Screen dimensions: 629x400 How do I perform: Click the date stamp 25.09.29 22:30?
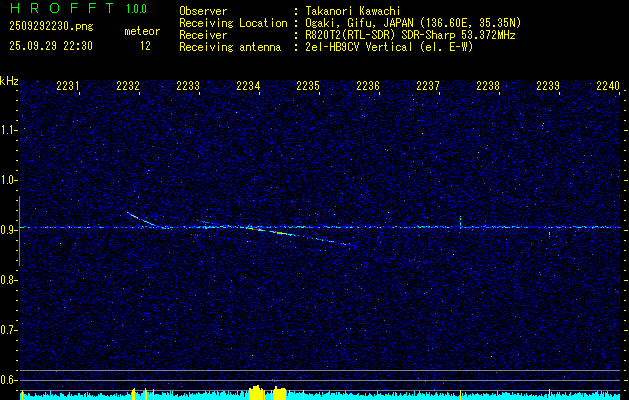click(x=50, y=46)
